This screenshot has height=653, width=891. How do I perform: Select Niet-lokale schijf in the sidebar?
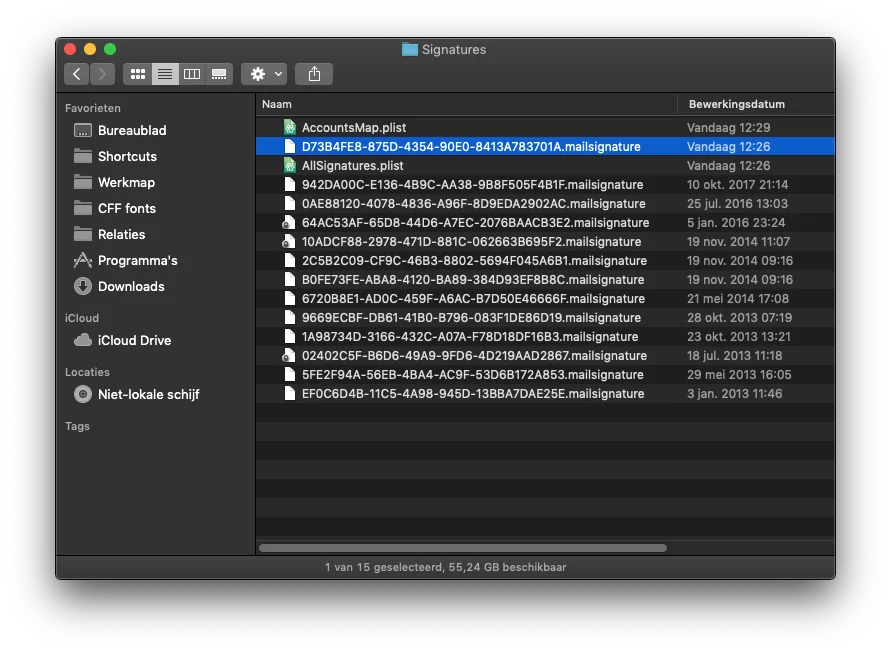137,394
